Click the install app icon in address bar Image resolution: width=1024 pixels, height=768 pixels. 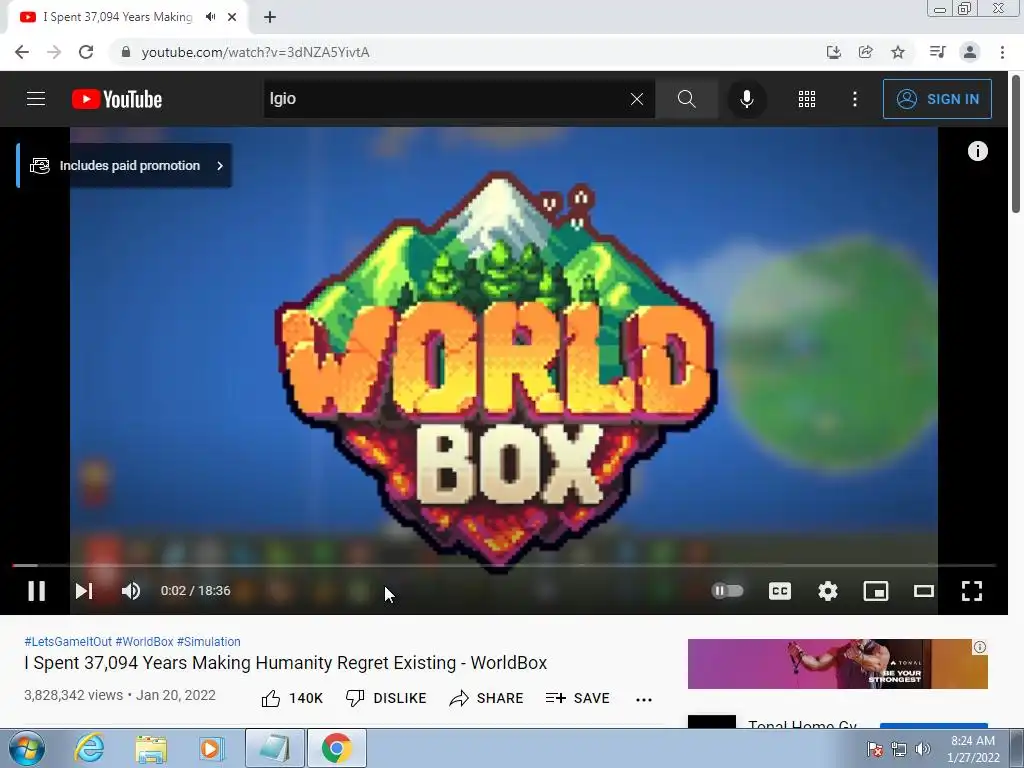coord(833,52)
